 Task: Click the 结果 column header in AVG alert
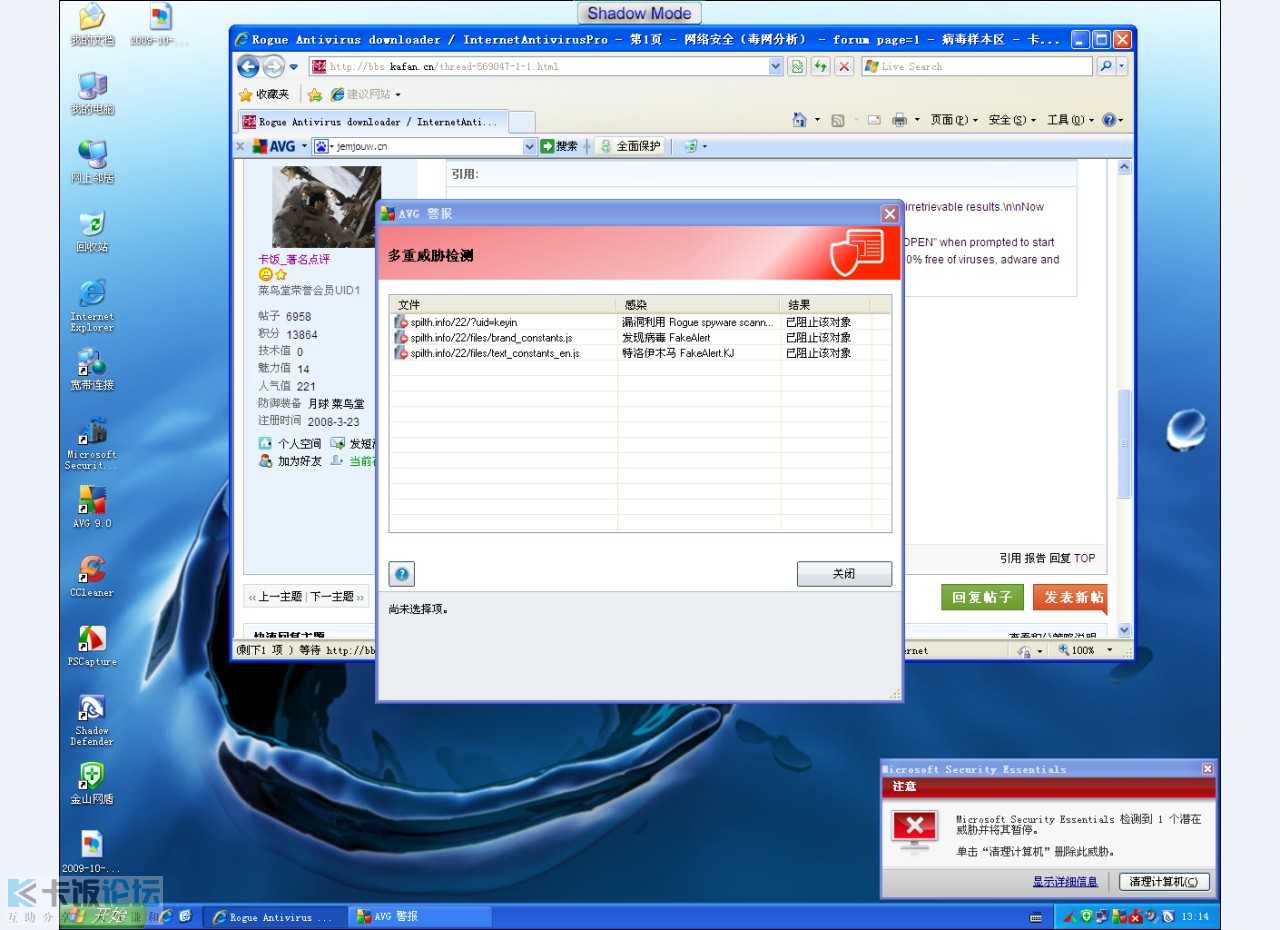[x=825, y=305]
